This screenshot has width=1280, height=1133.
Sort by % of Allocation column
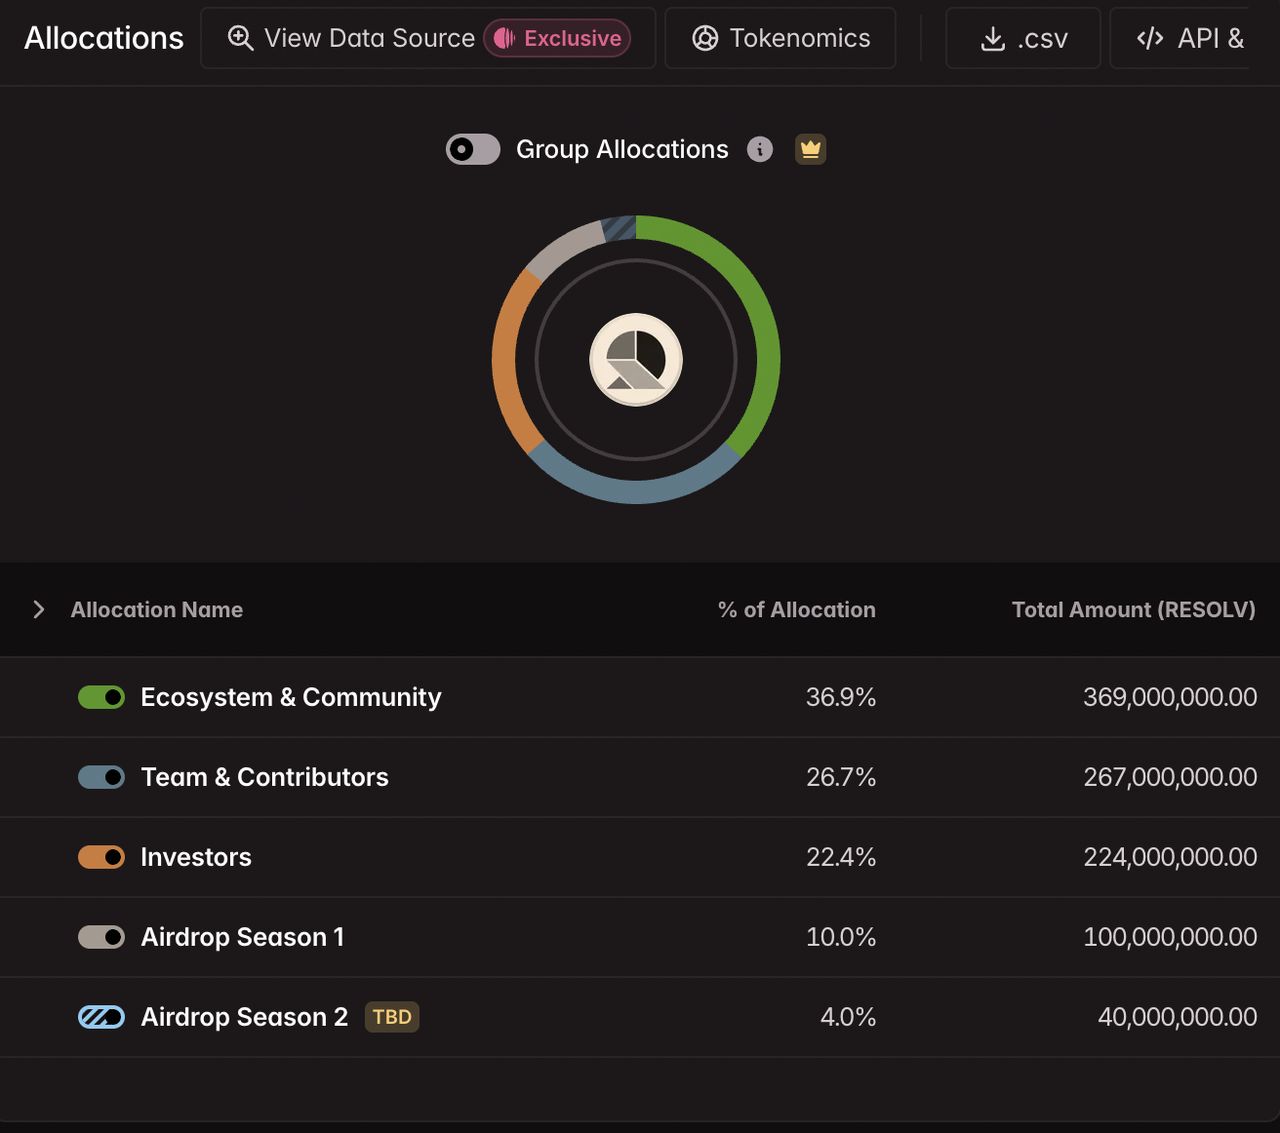click(x=796, y=609)
